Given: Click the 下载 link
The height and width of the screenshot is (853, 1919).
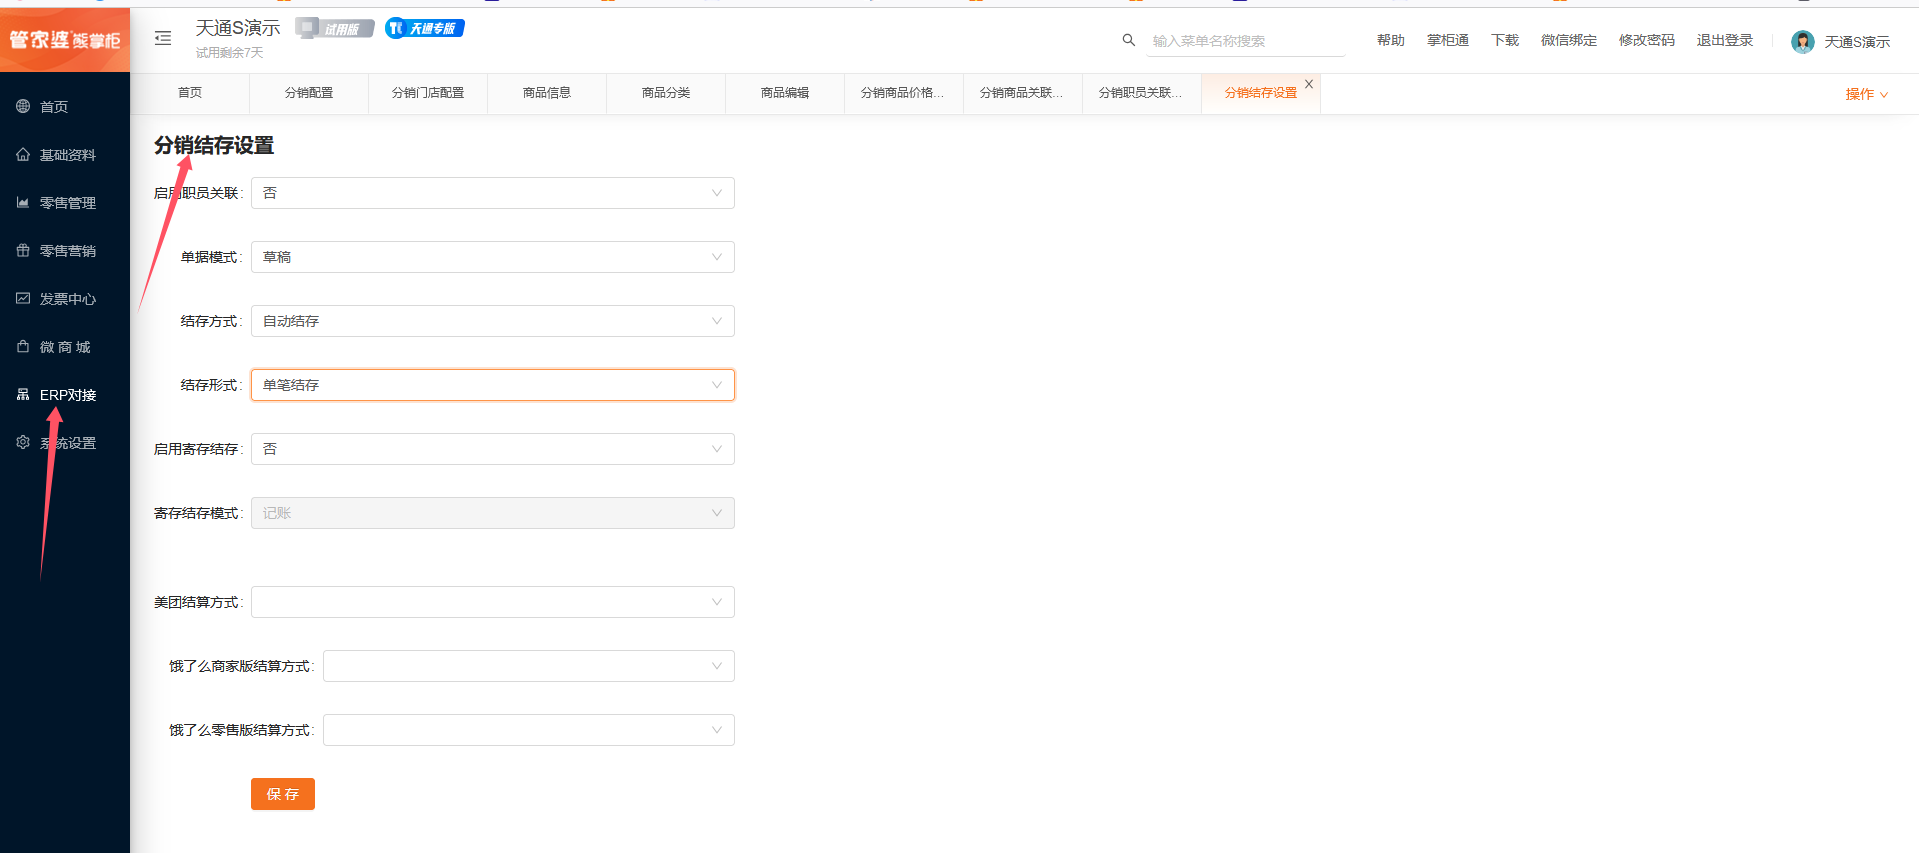Looking at the screenshot, I should (x=1505, y=40).
